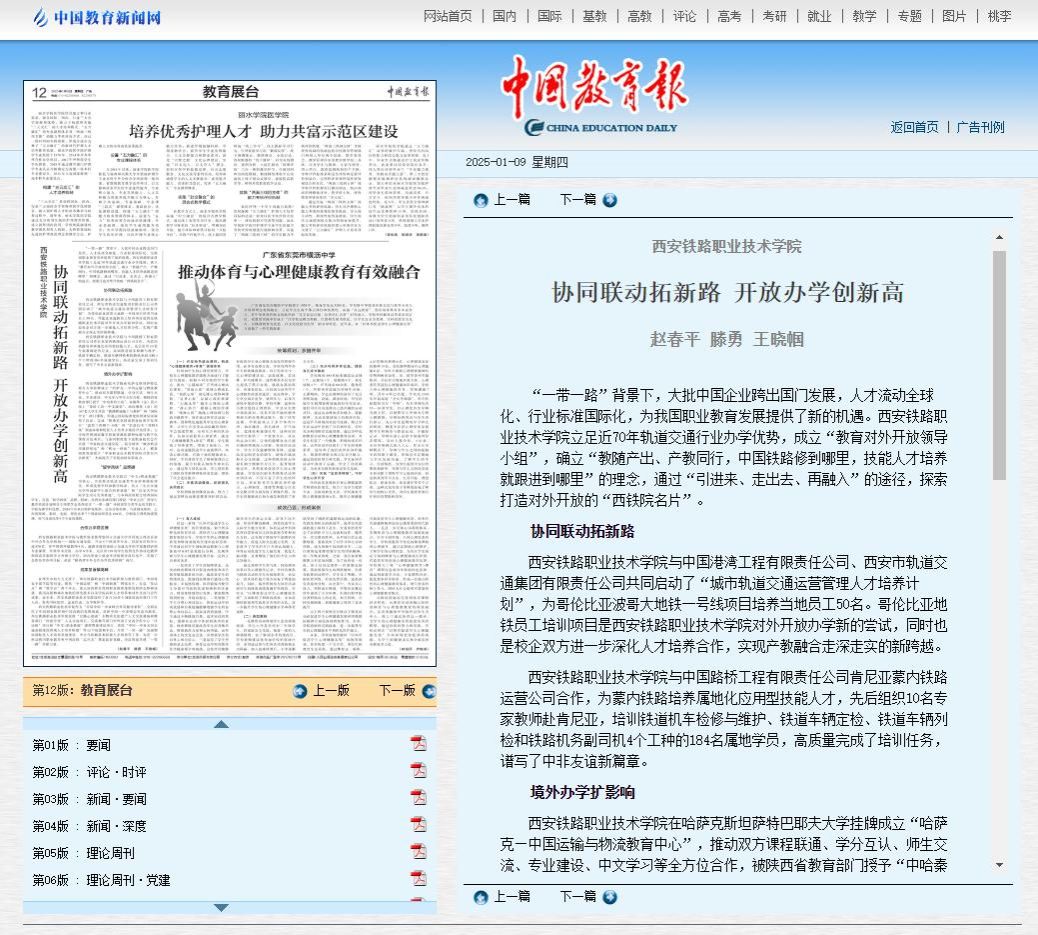Screen dimensions: 1038x935
Task: Click PDF icon for 第01版 要闻
Action: [418, 744]
